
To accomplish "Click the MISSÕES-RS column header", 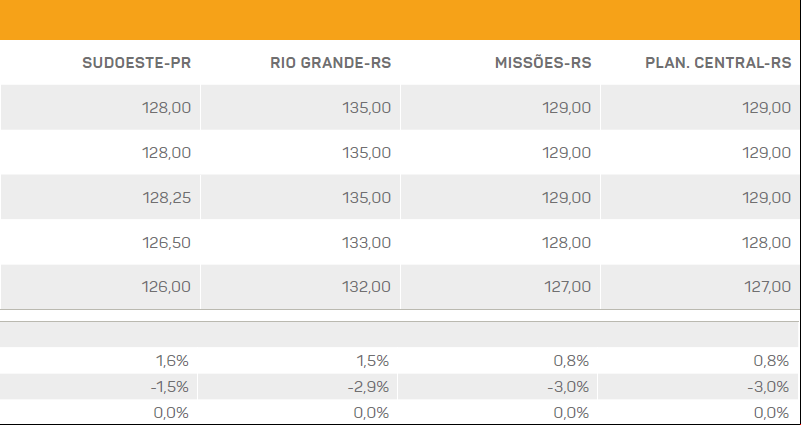I will [x=543, y=63].
